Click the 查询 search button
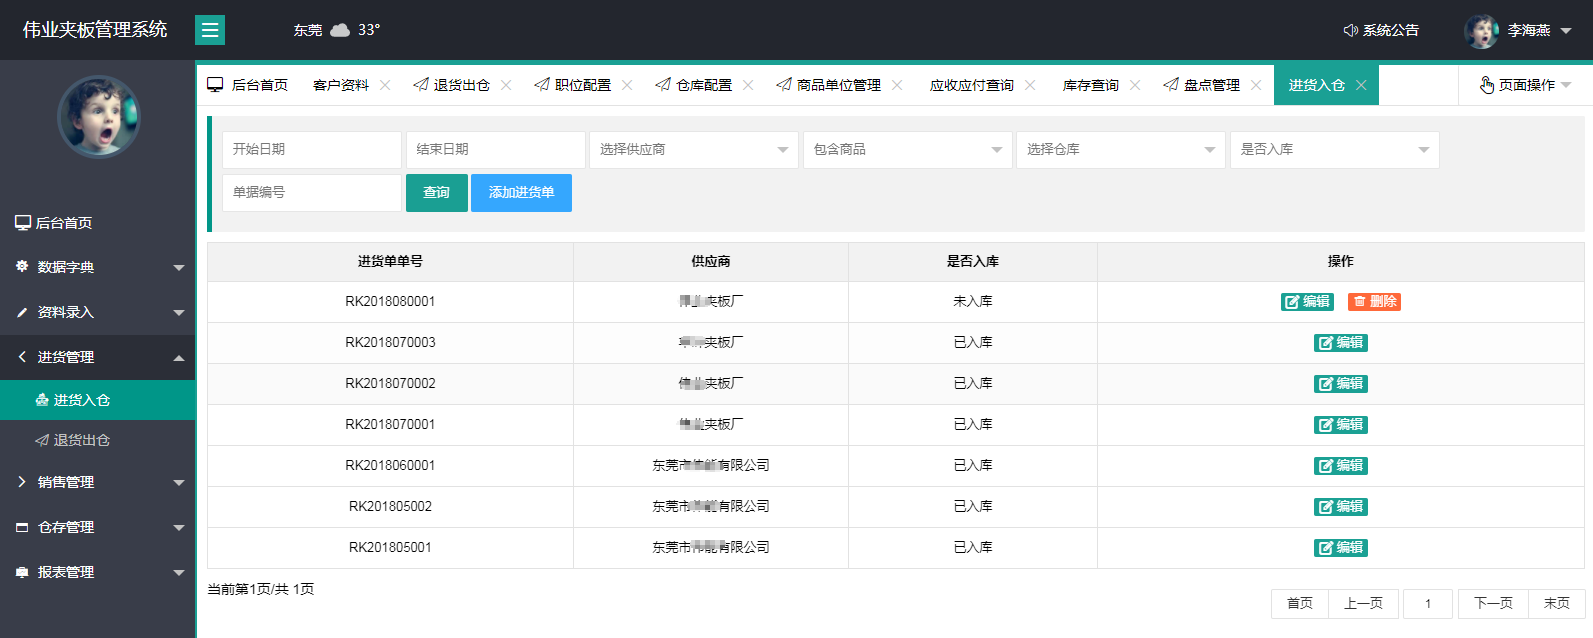This screenshot has height=638, width=1593. 436,193
